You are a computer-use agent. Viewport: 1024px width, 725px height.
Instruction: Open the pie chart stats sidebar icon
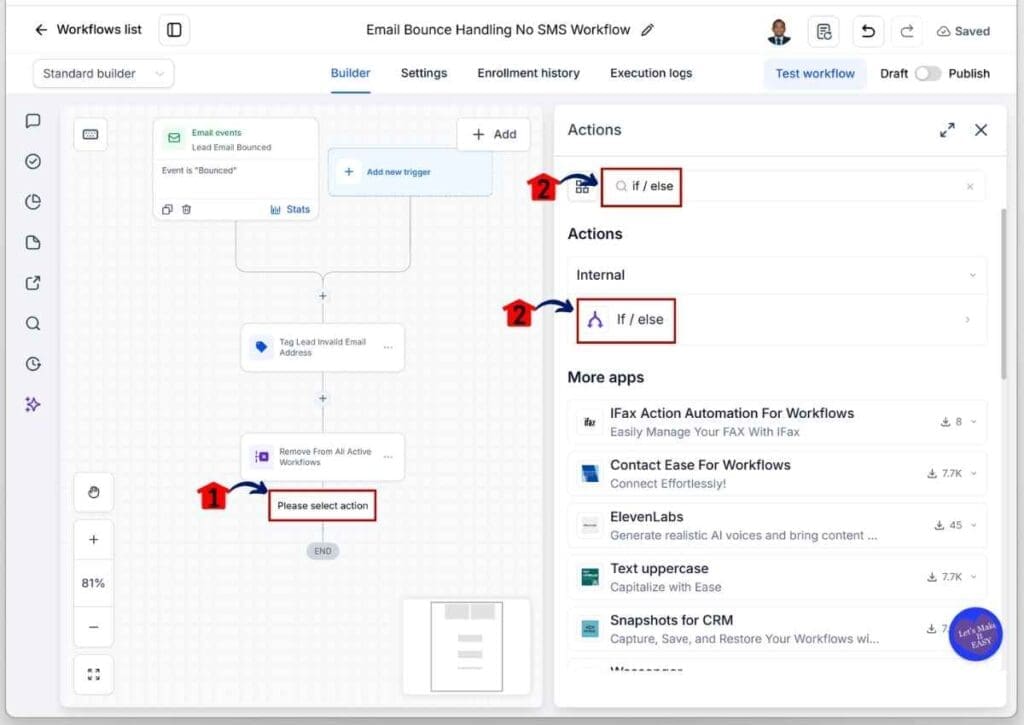(x=33, y=202)
